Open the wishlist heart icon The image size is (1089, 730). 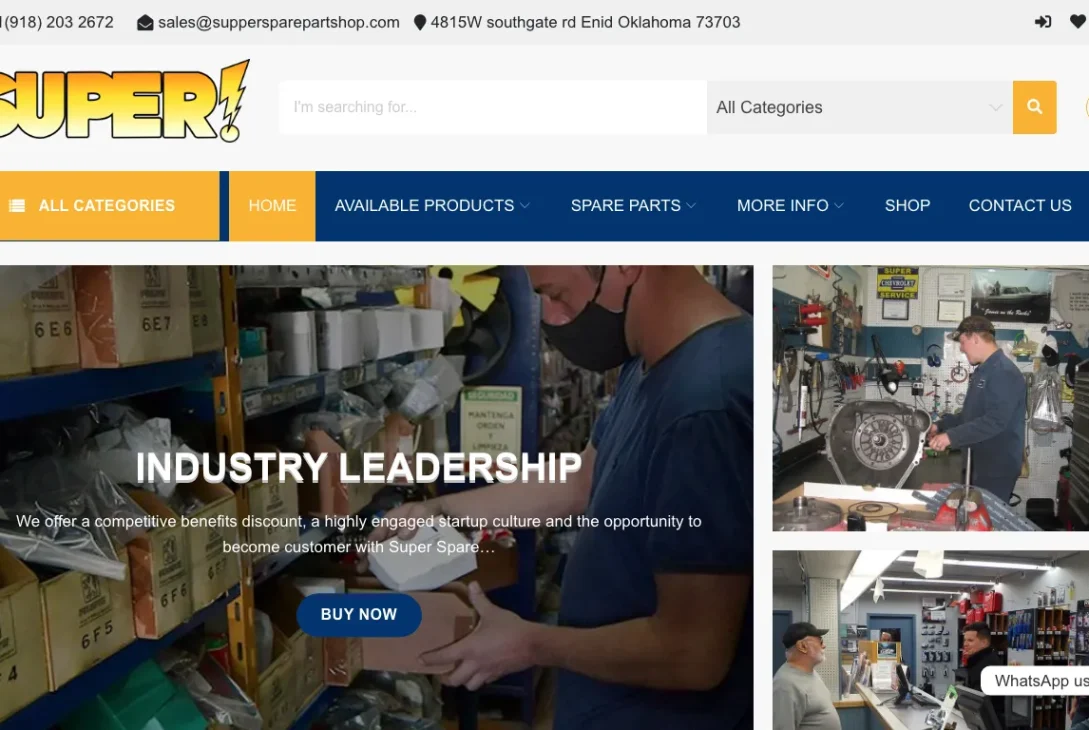(x=1078, y=22)
